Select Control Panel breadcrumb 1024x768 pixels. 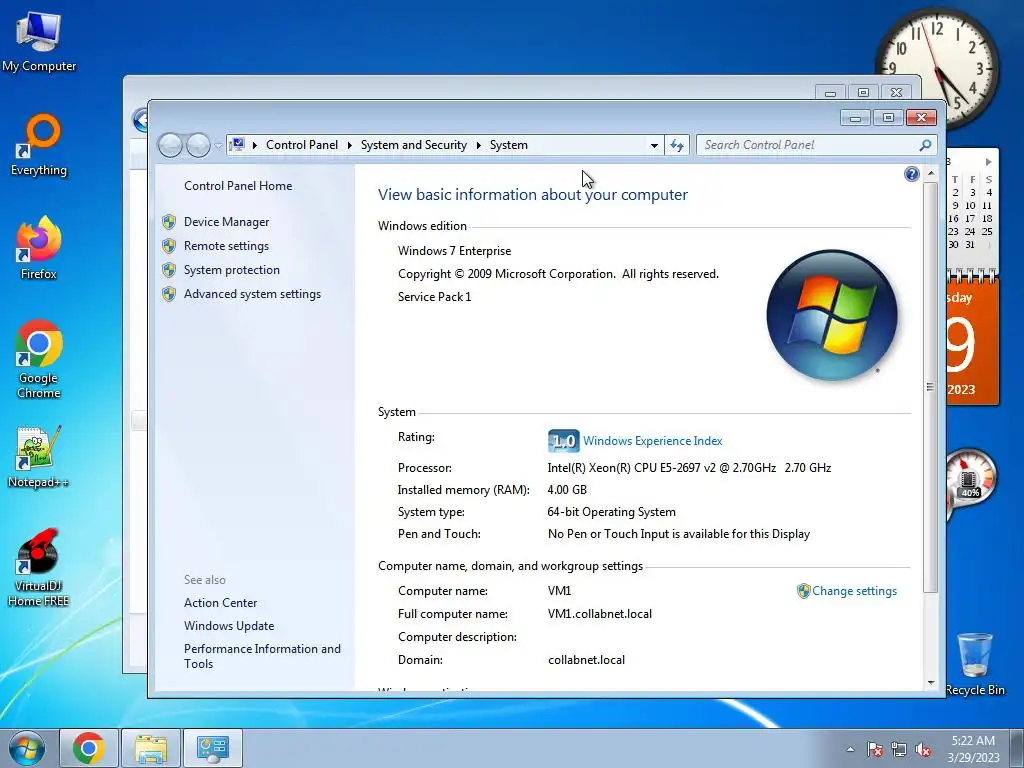point(302,145)
